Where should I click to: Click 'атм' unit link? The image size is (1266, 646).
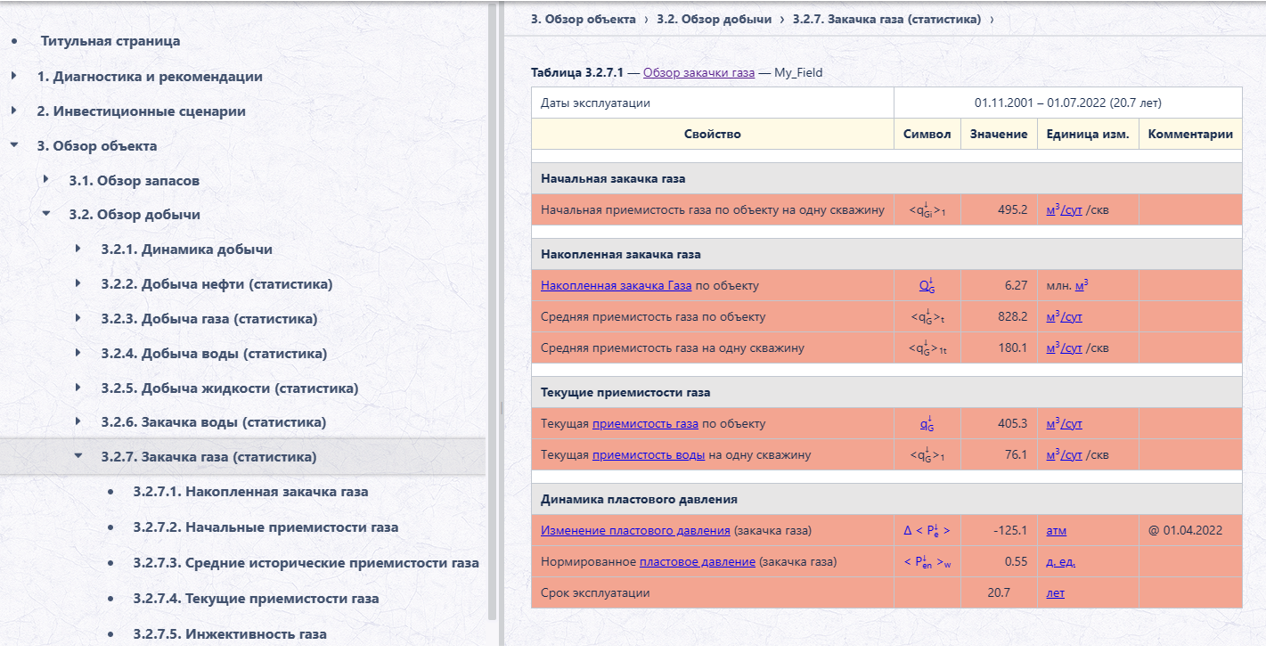click(1057, 531)
